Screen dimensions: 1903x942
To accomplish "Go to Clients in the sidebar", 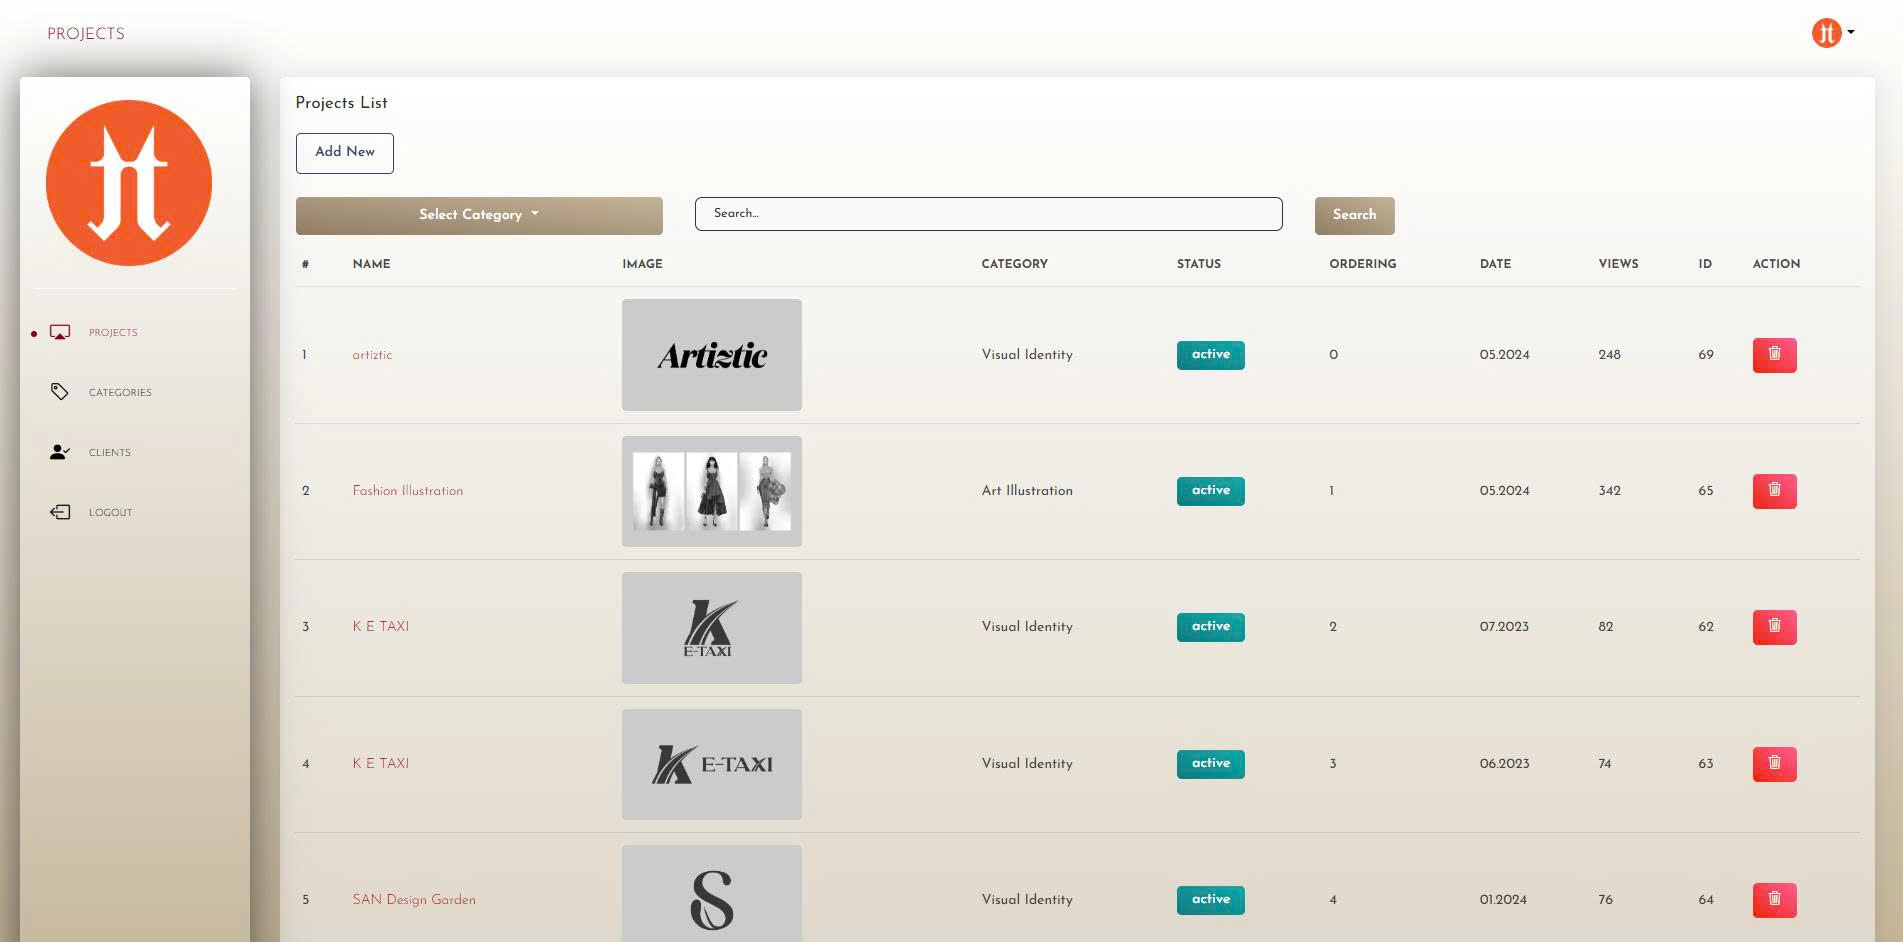I will click(110, 453).
